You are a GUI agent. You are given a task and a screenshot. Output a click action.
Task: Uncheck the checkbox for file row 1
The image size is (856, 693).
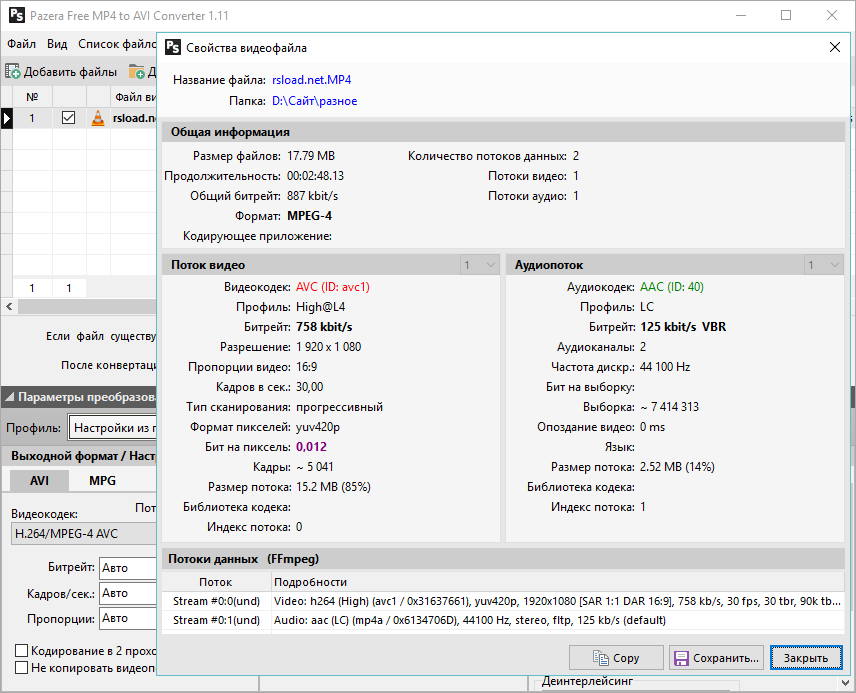68,118
